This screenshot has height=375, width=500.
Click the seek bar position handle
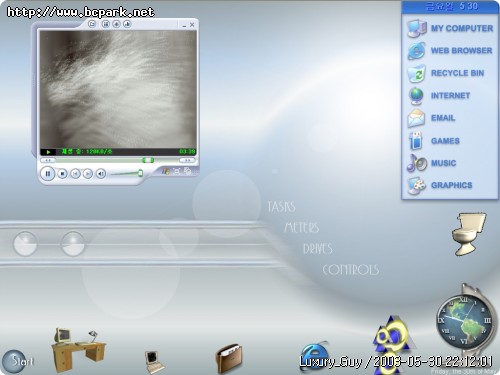[x=148, y=160]
